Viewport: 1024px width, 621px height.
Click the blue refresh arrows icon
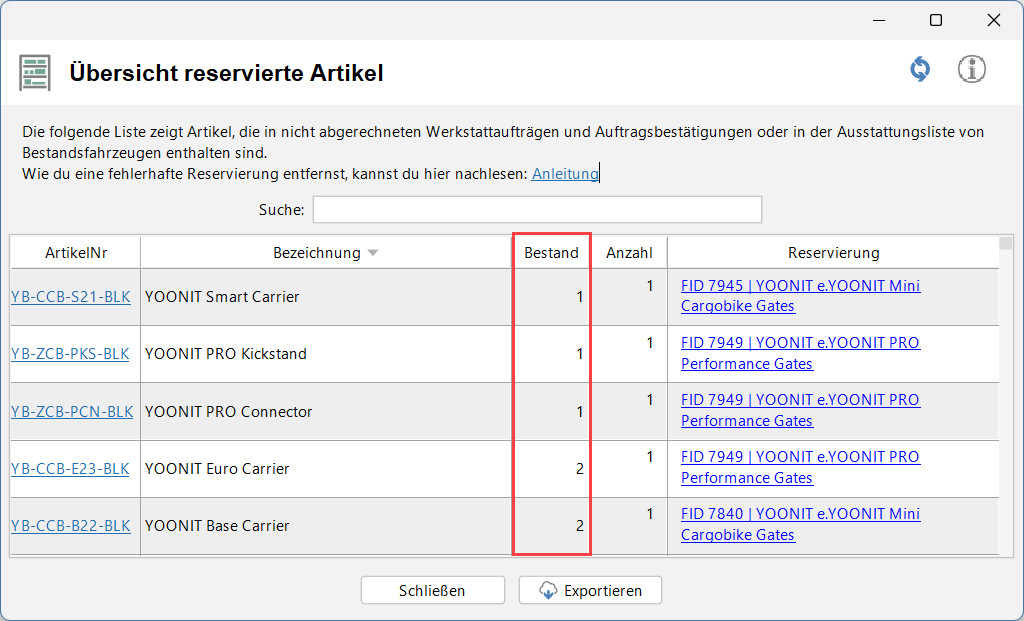[x=920, y=69]
